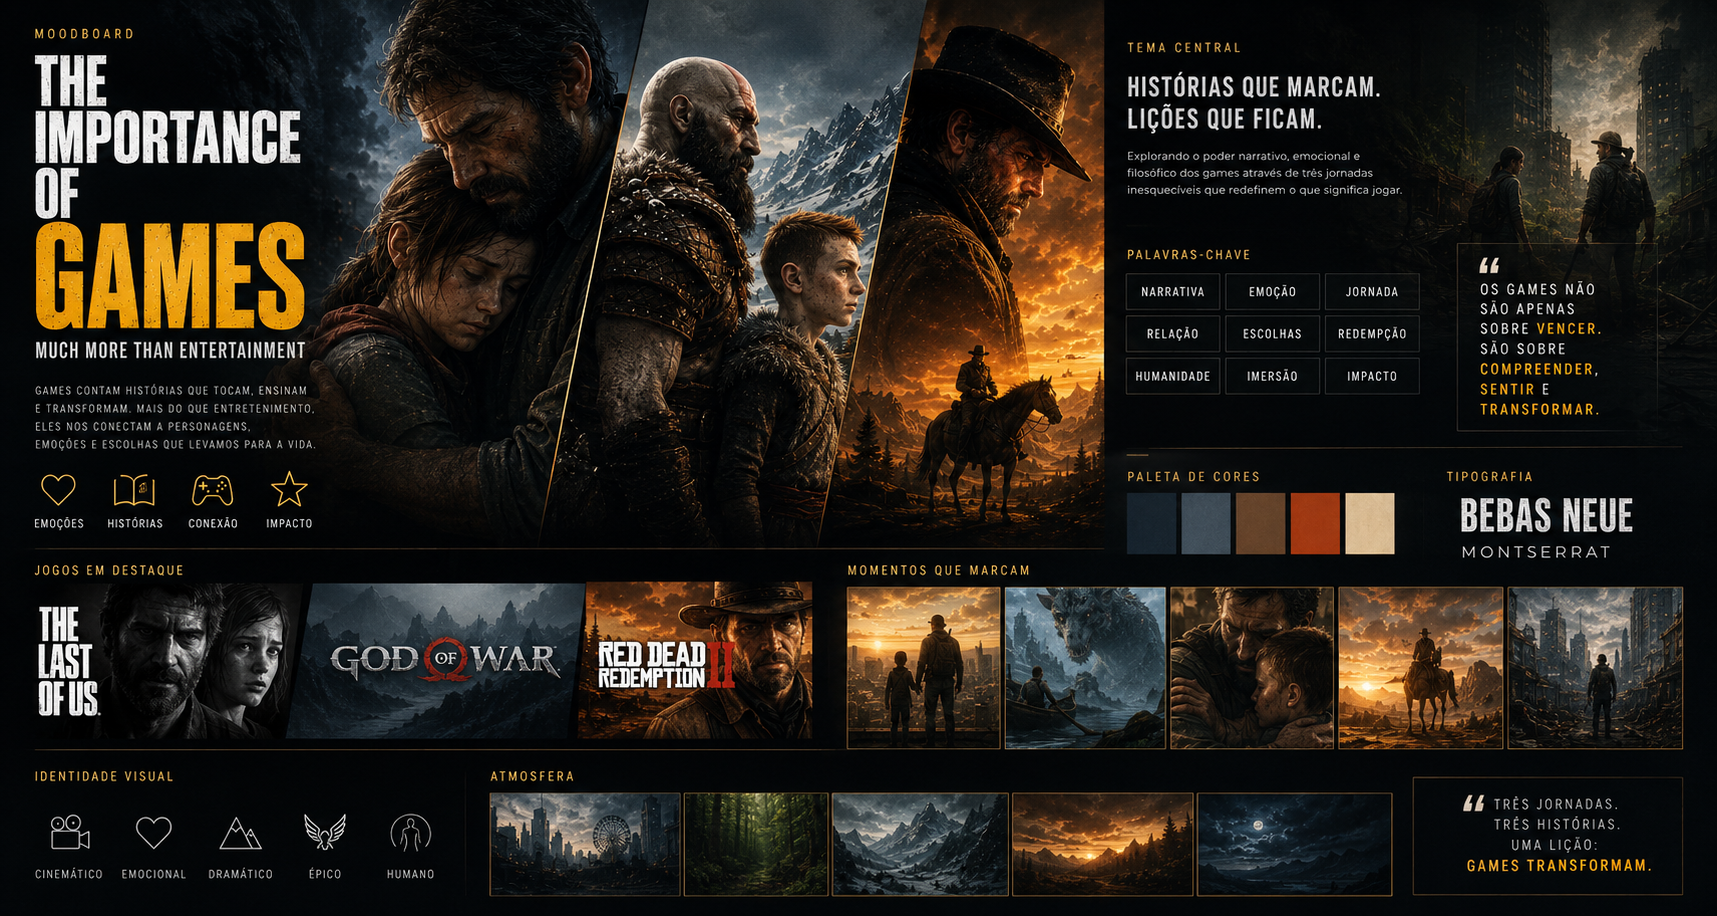Select the lone figure in ruined city moment
Screen dimensions: 1717x916
click(1595, 667)
